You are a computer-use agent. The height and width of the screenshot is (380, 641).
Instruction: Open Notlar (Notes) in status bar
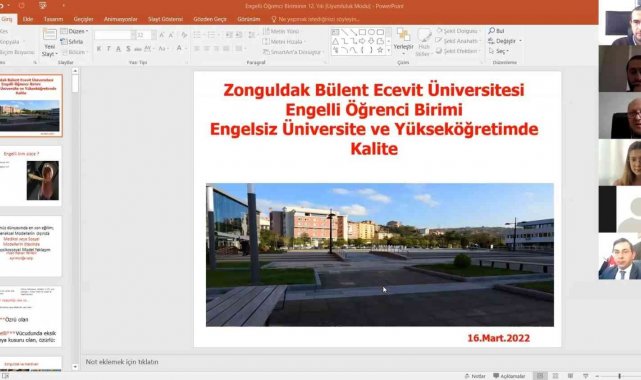[475, 376]
